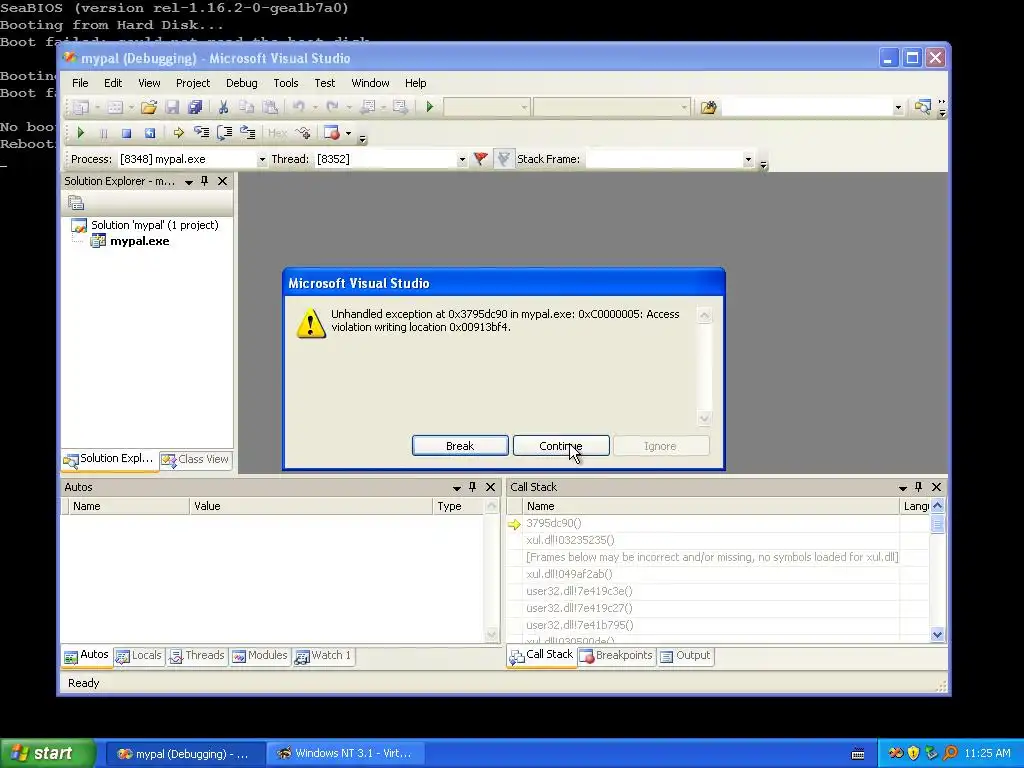Click the Stop Debugging square icon
Viewport: 1024px width, 768px height.
[126, 133]
